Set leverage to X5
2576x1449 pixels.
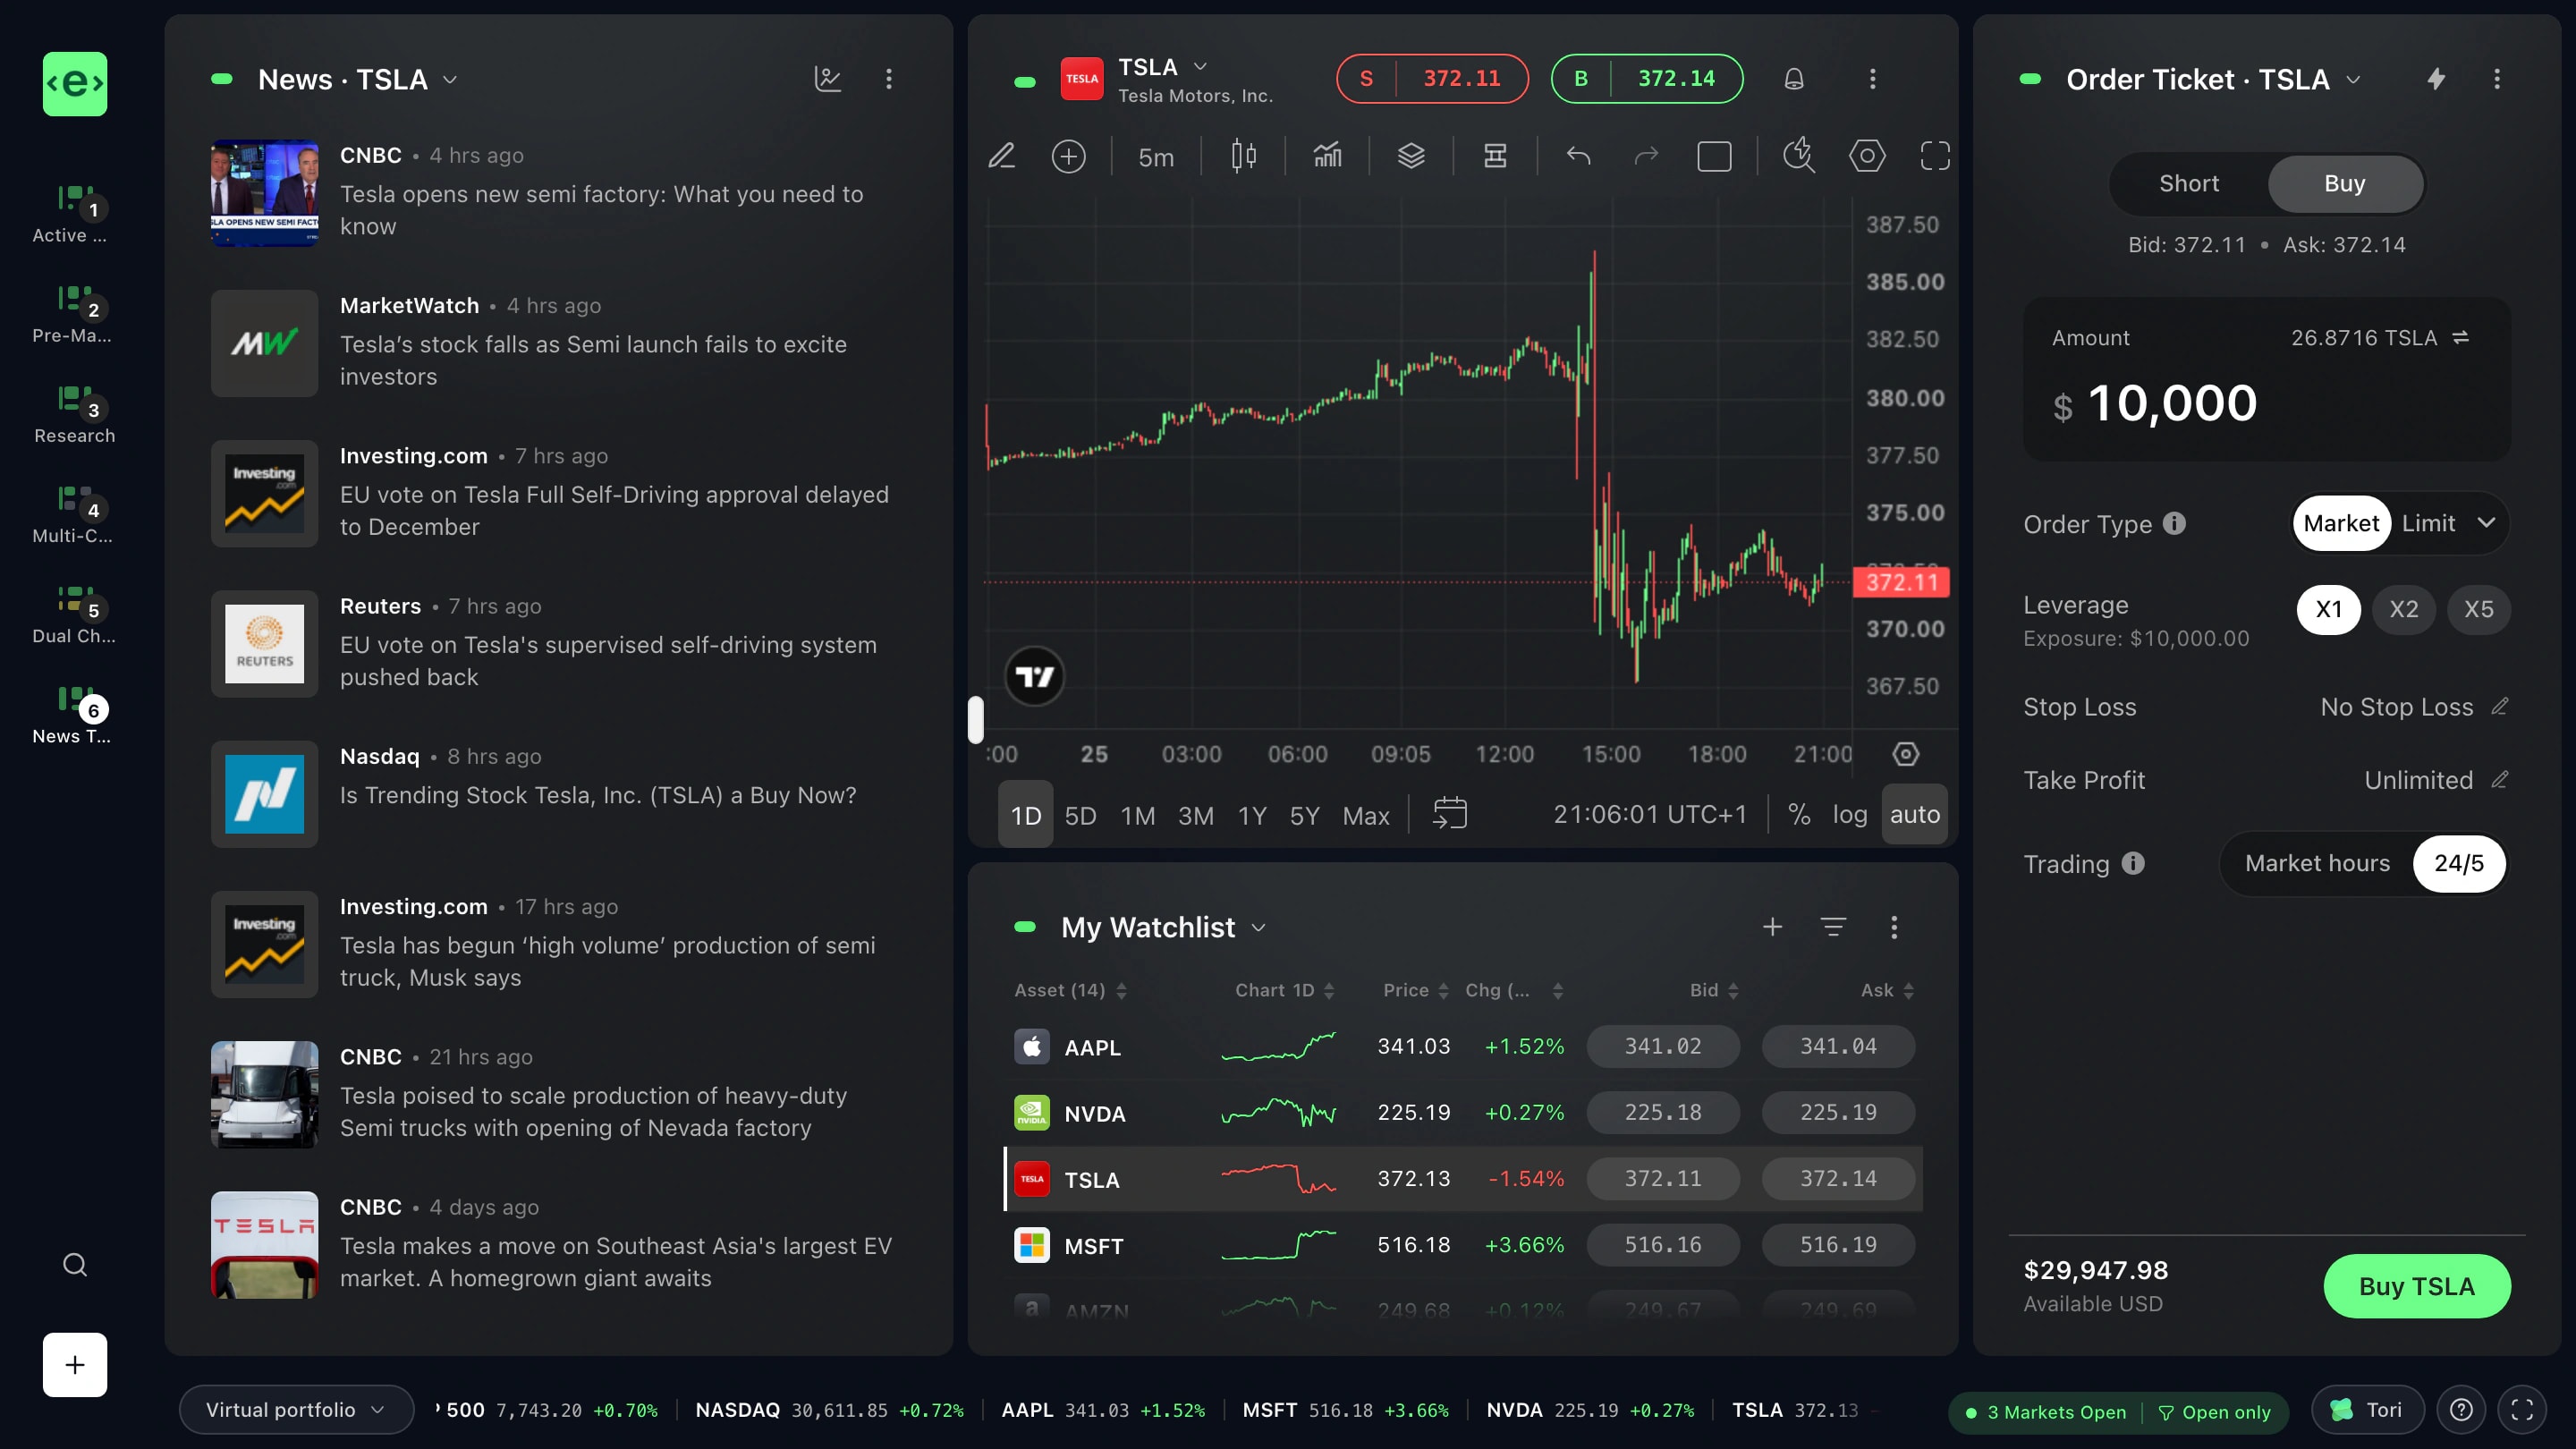tap(2478, 609)
